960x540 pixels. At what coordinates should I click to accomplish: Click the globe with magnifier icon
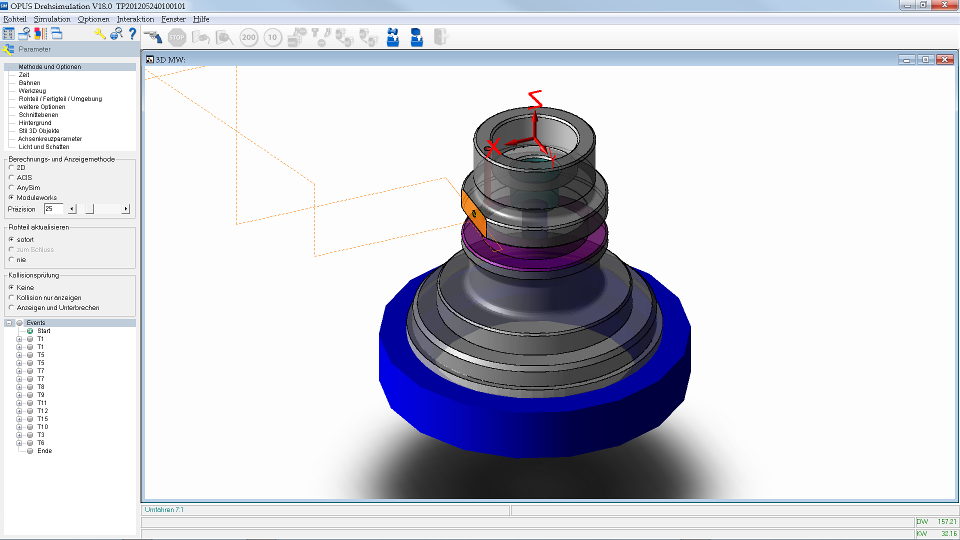tap(116, 34)
